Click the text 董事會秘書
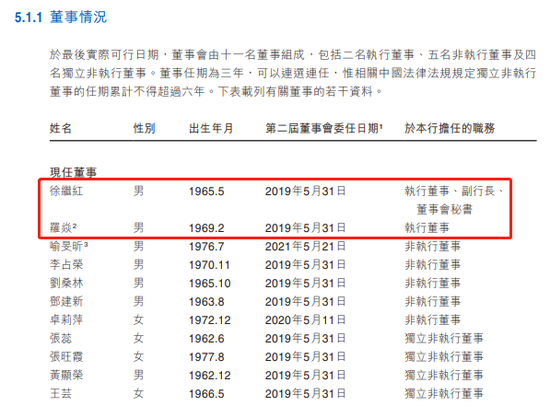 click(444, 209)
